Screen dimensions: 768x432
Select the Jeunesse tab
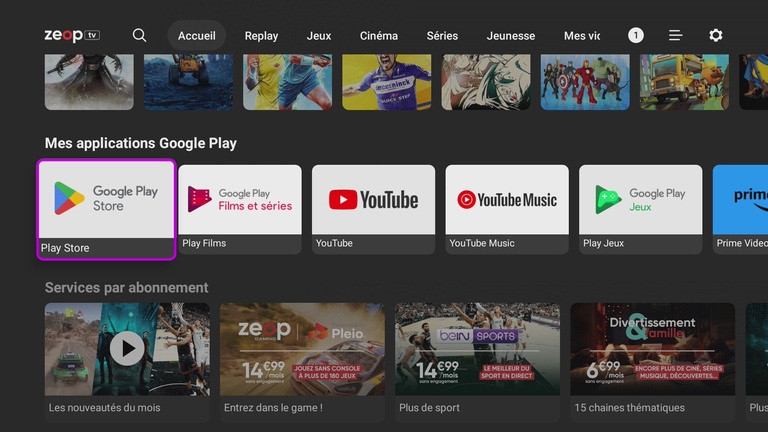point(511,36)
